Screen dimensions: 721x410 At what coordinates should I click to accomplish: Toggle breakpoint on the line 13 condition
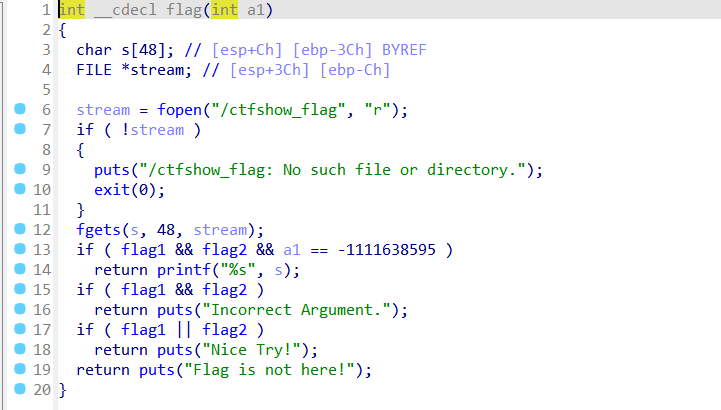20,249
